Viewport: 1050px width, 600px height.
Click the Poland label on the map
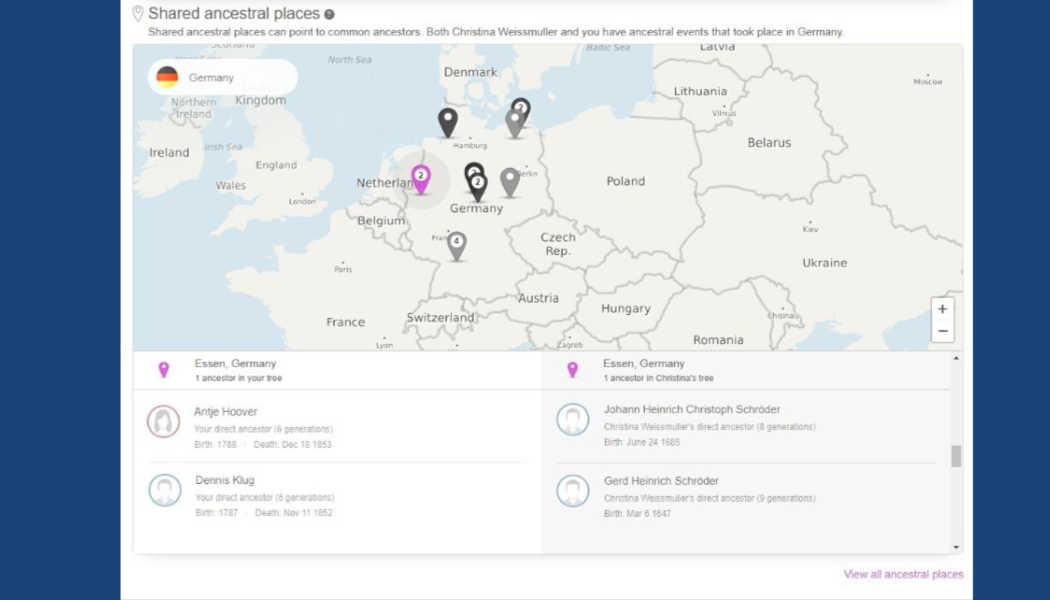click(625, 181)
